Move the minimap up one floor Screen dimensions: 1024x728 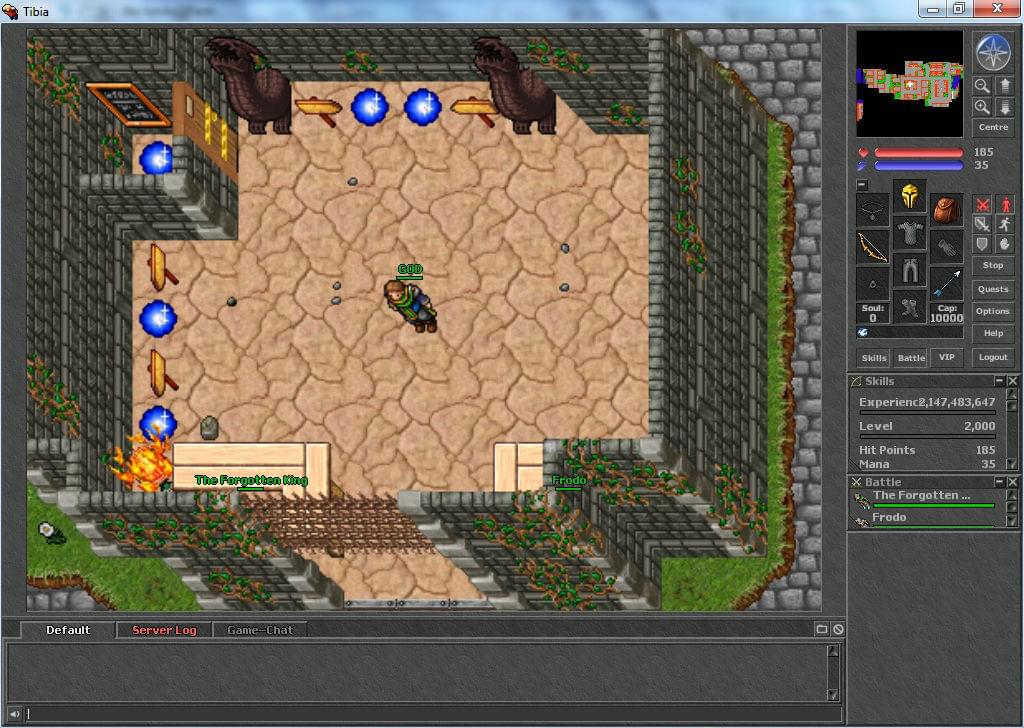tap(1004, 86)
